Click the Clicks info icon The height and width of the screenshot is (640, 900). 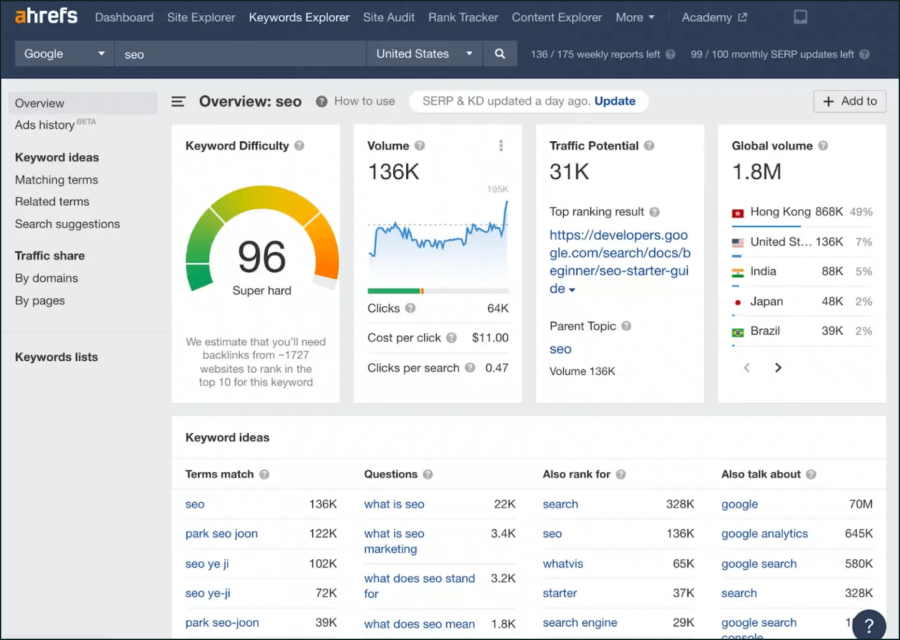click(410, 308)
